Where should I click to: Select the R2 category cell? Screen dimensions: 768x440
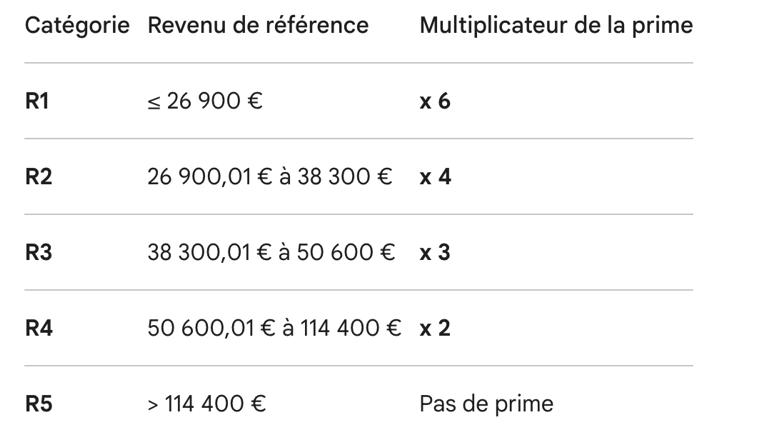point(37,177)
